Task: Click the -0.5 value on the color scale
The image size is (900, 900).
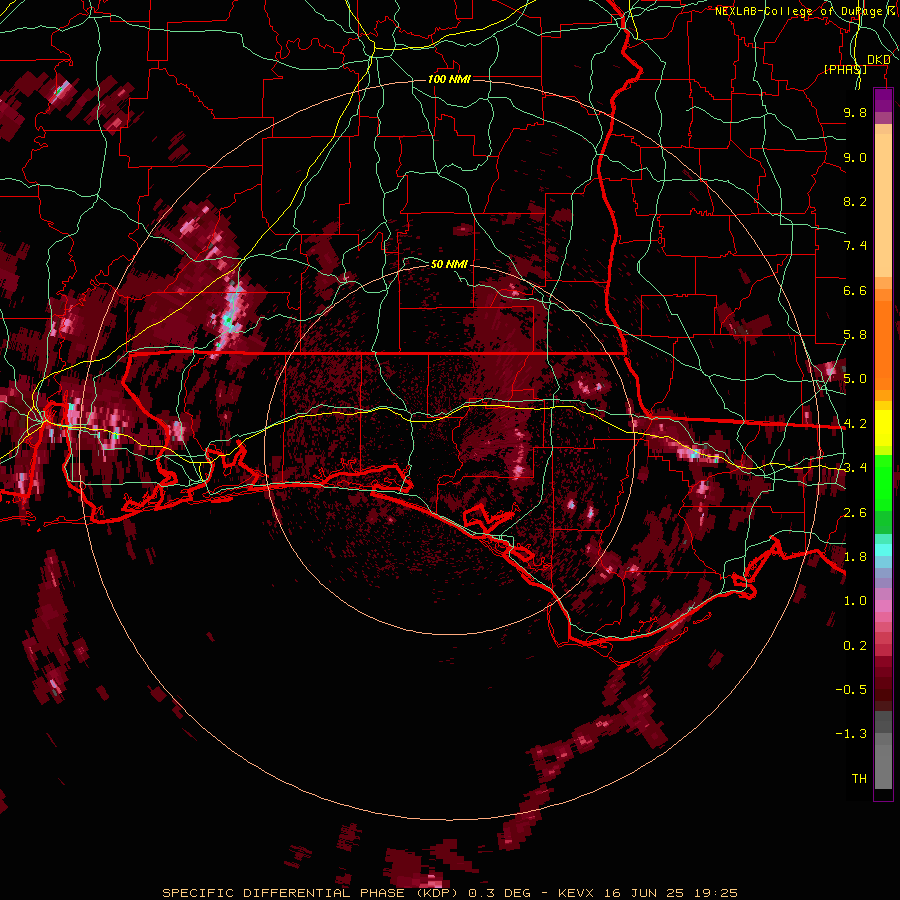Action: (x=851, y=690)
